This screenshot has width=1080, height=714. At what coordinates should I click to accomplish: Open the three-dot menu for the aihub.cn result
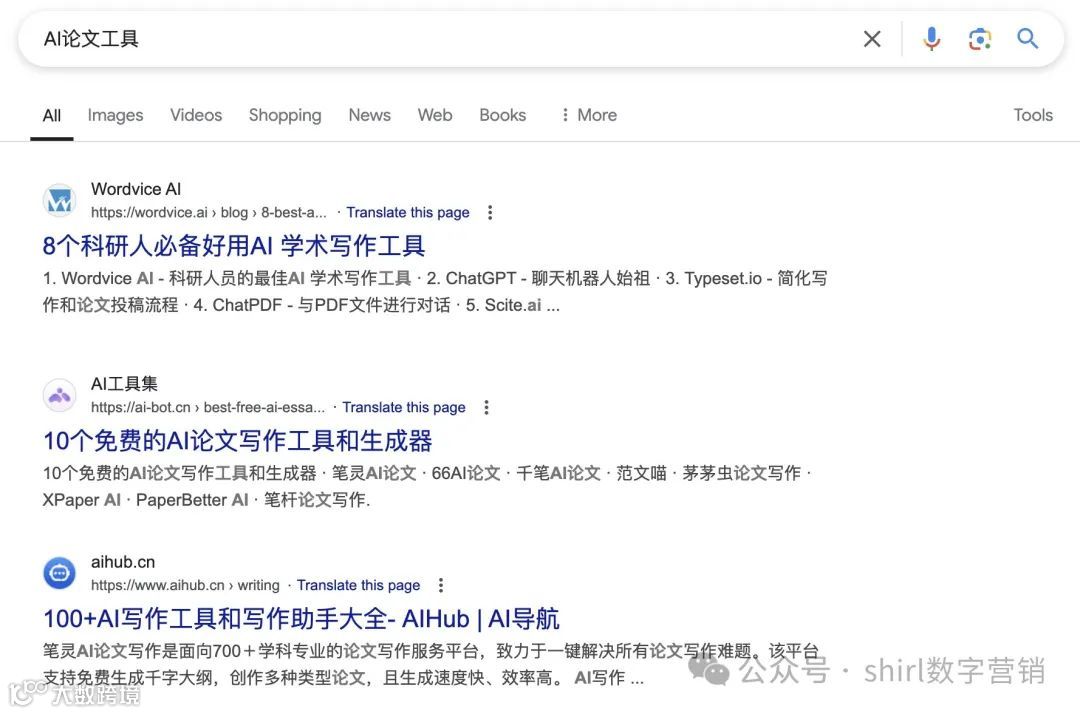tap(441, 585)
